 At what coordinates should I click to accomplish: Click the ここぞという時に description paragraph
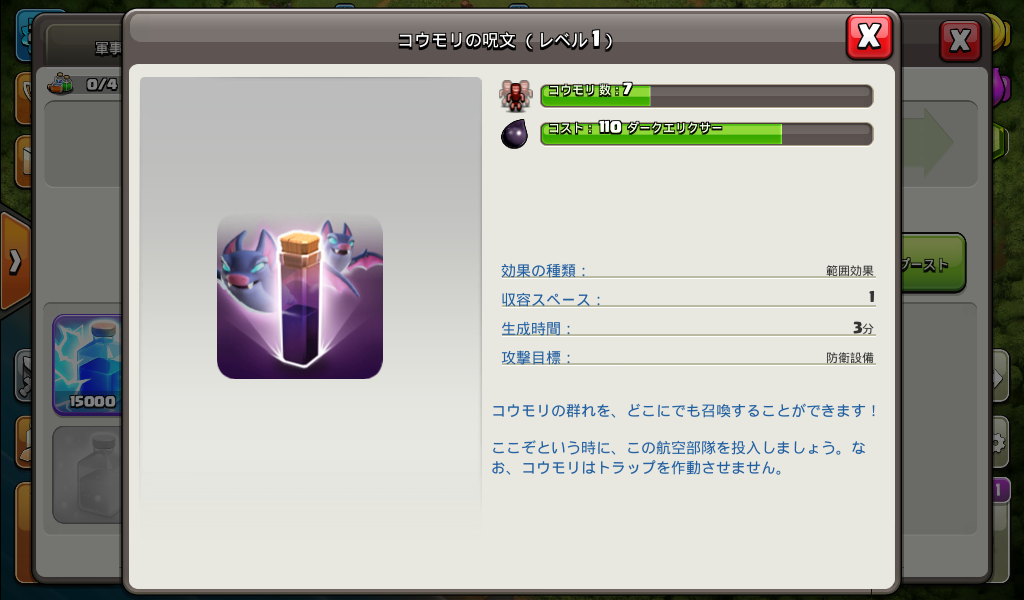coord(679,458)
